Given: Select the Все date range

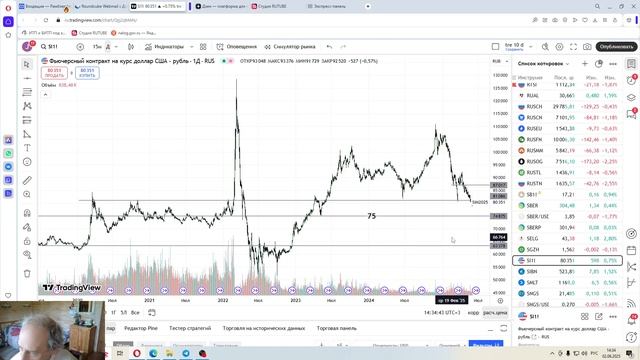Looking at the screenshot, I should click(x=135, y=313).
